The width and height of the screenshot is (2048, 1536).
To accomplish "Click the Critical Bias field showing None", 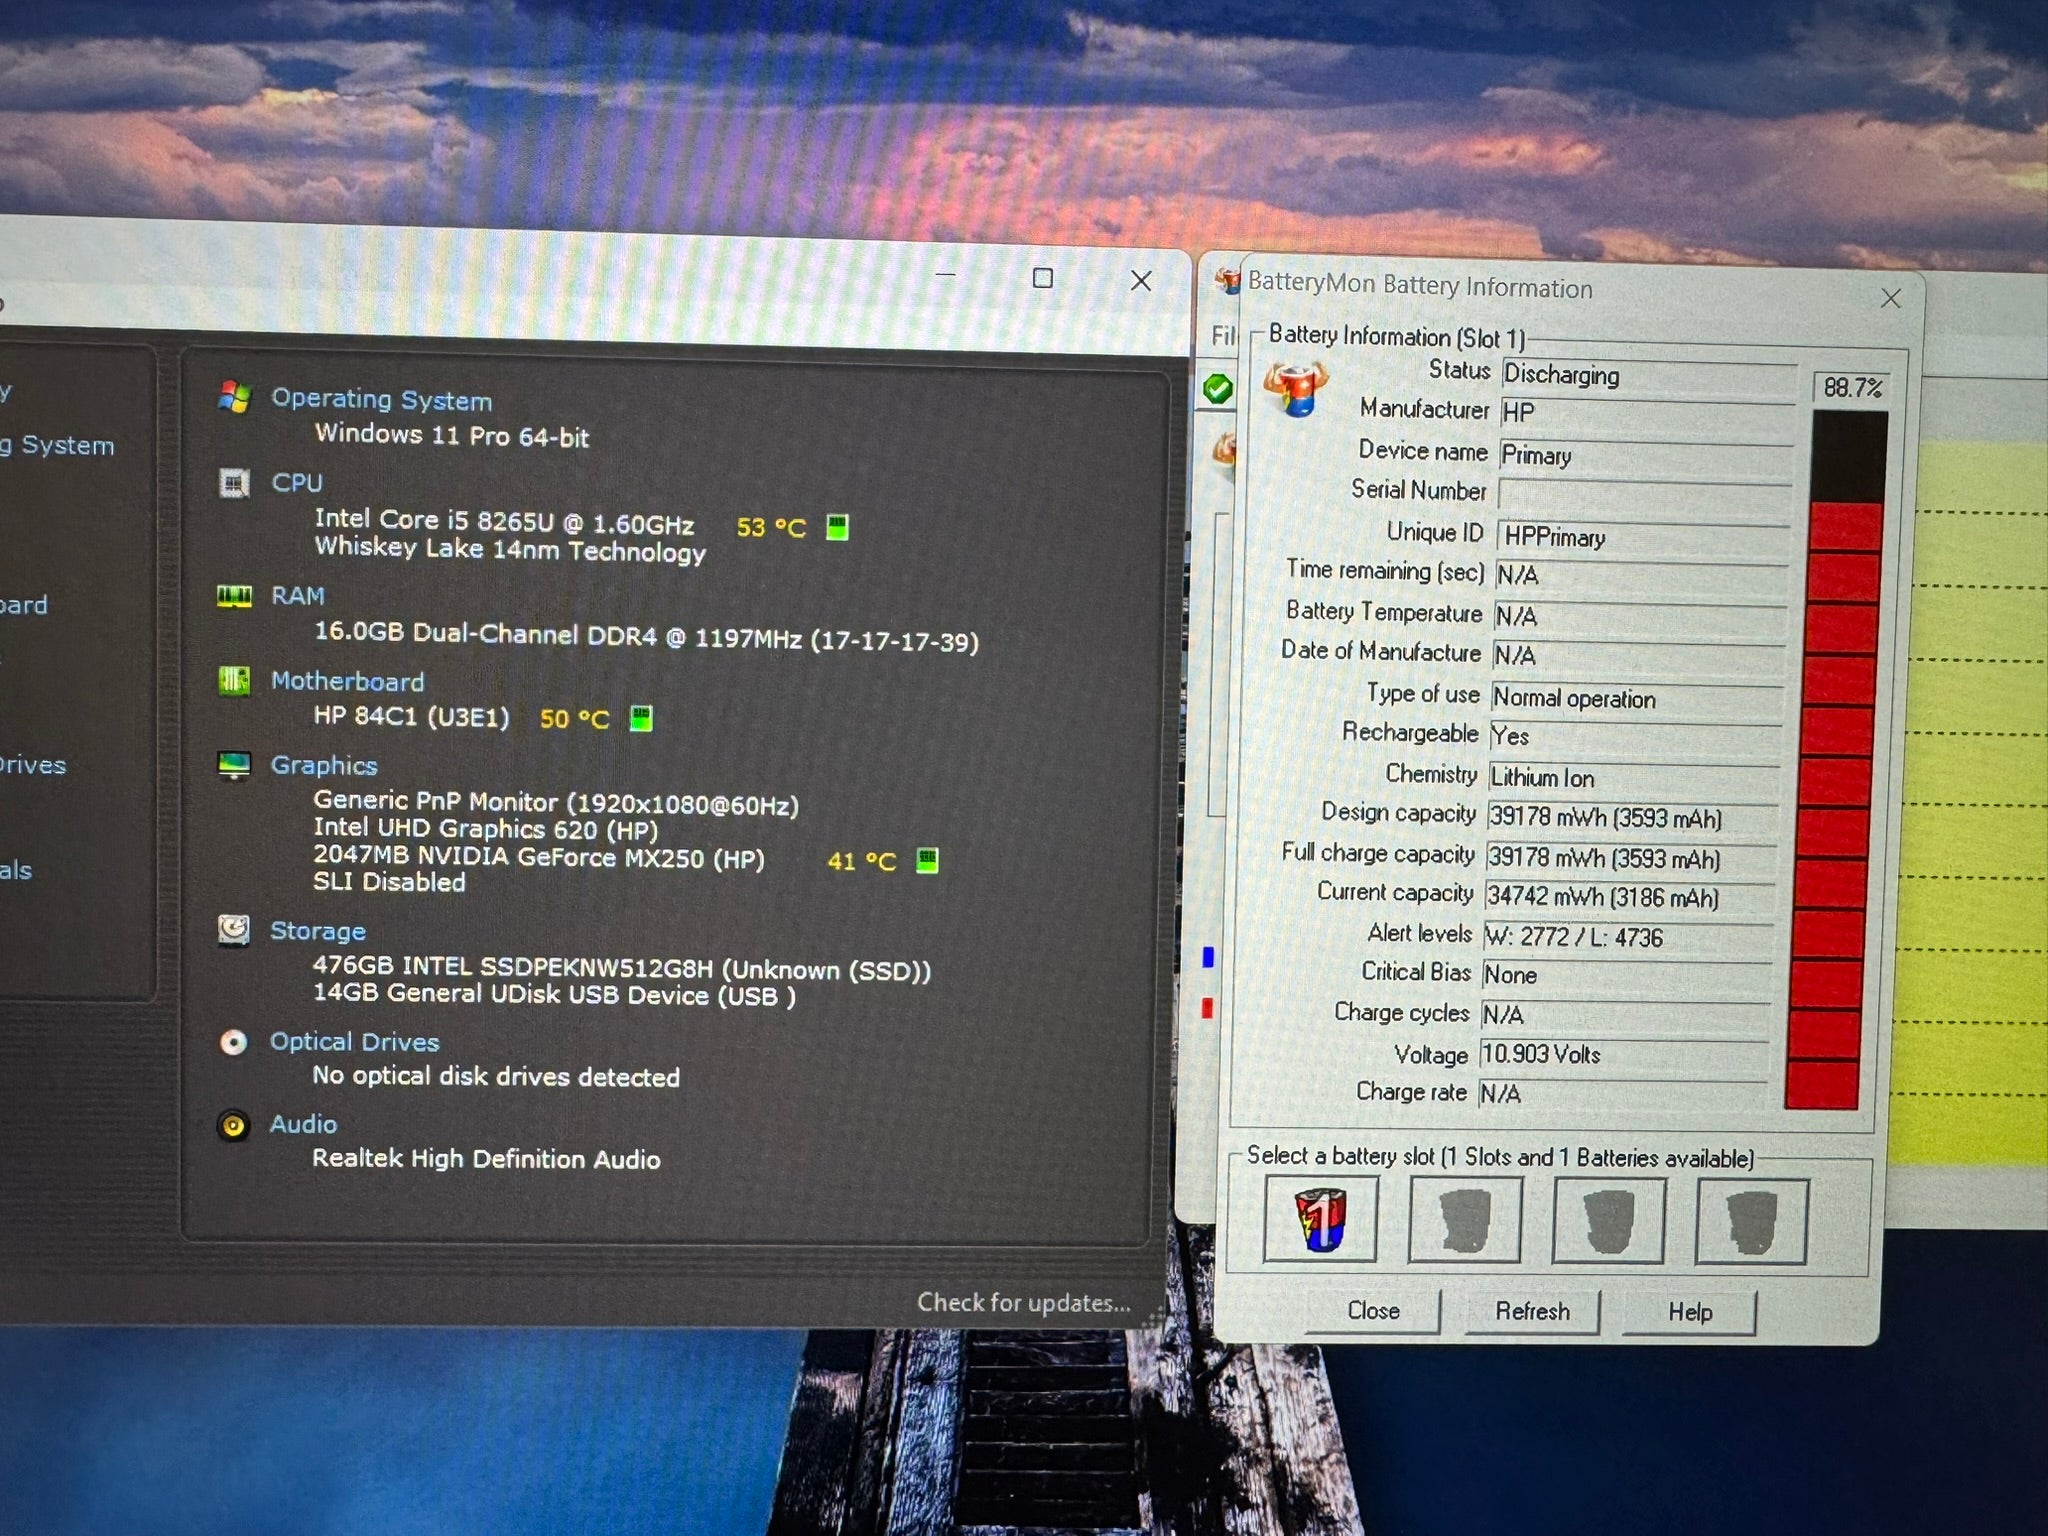I will pos(1627,974).
